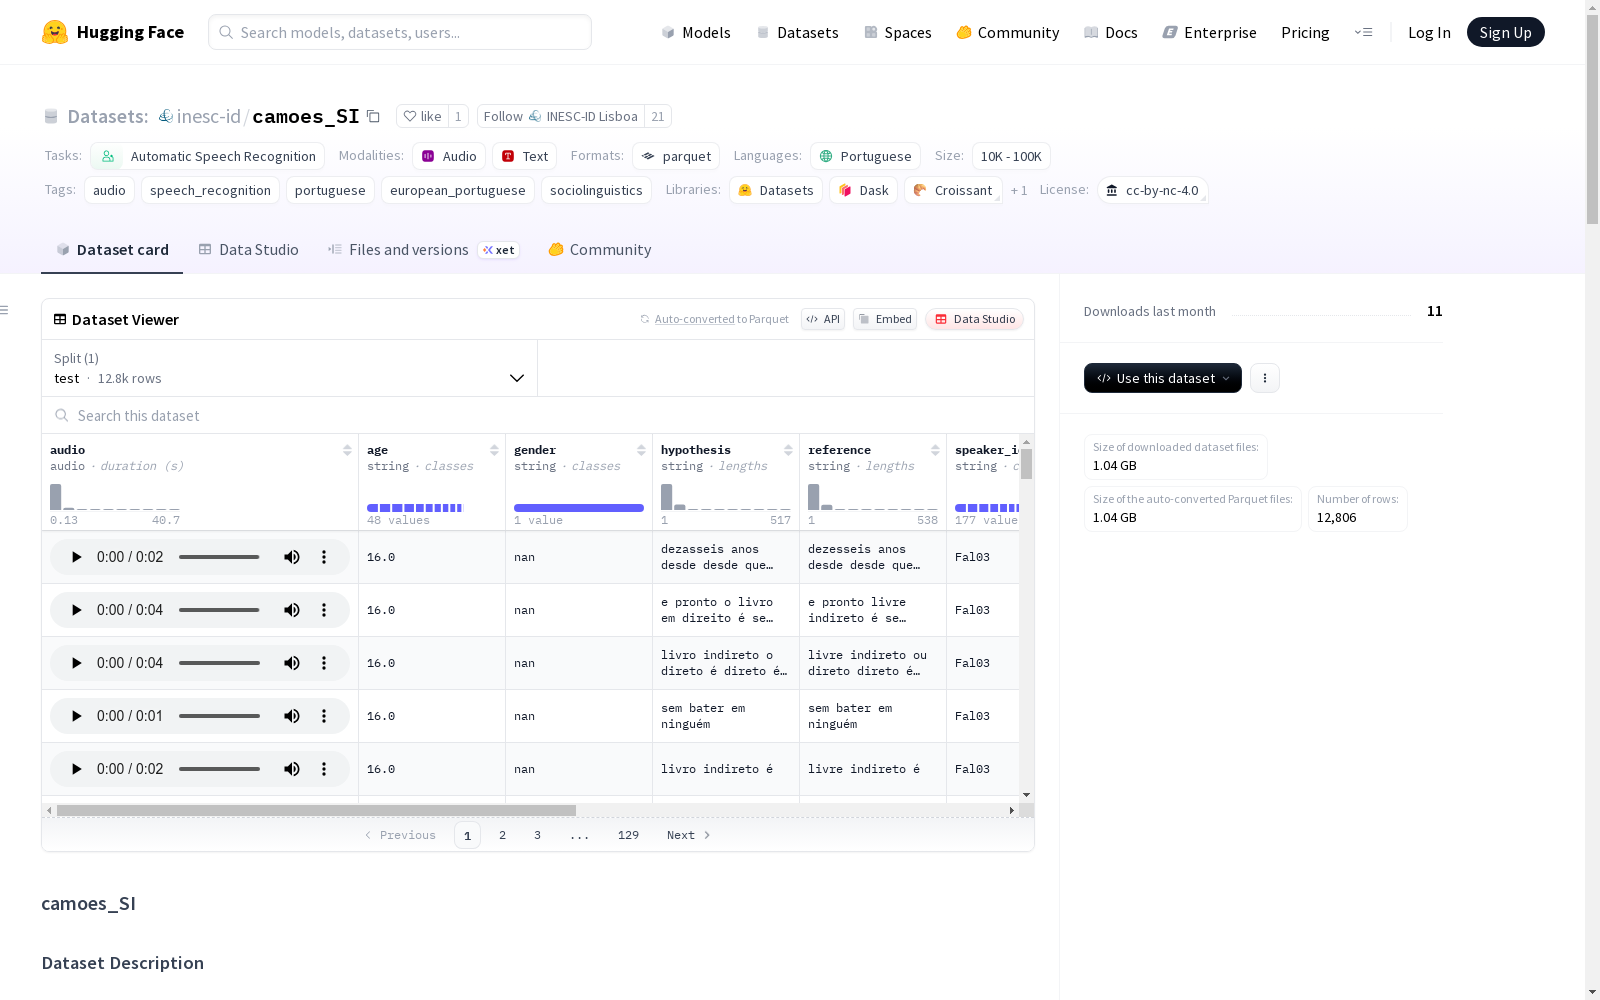Screen dimensions: 1600x1000
Task: Click the Dask library tag
Action: [863, 190]
